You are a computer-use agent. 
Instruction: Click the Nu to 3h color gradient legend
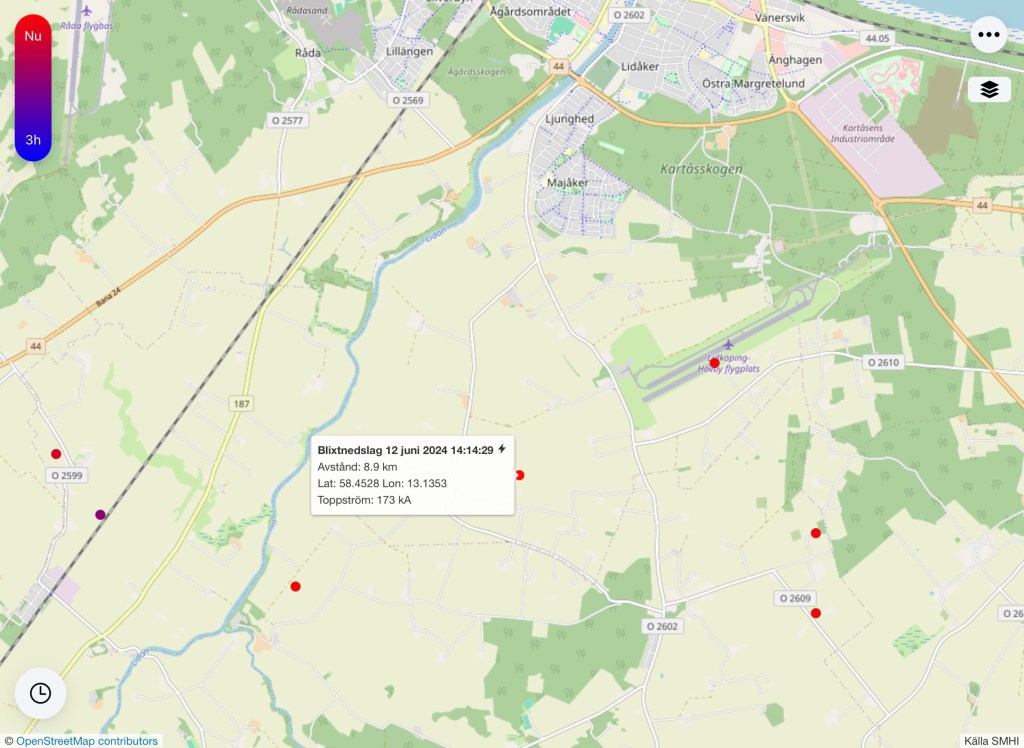click(33, 88)
